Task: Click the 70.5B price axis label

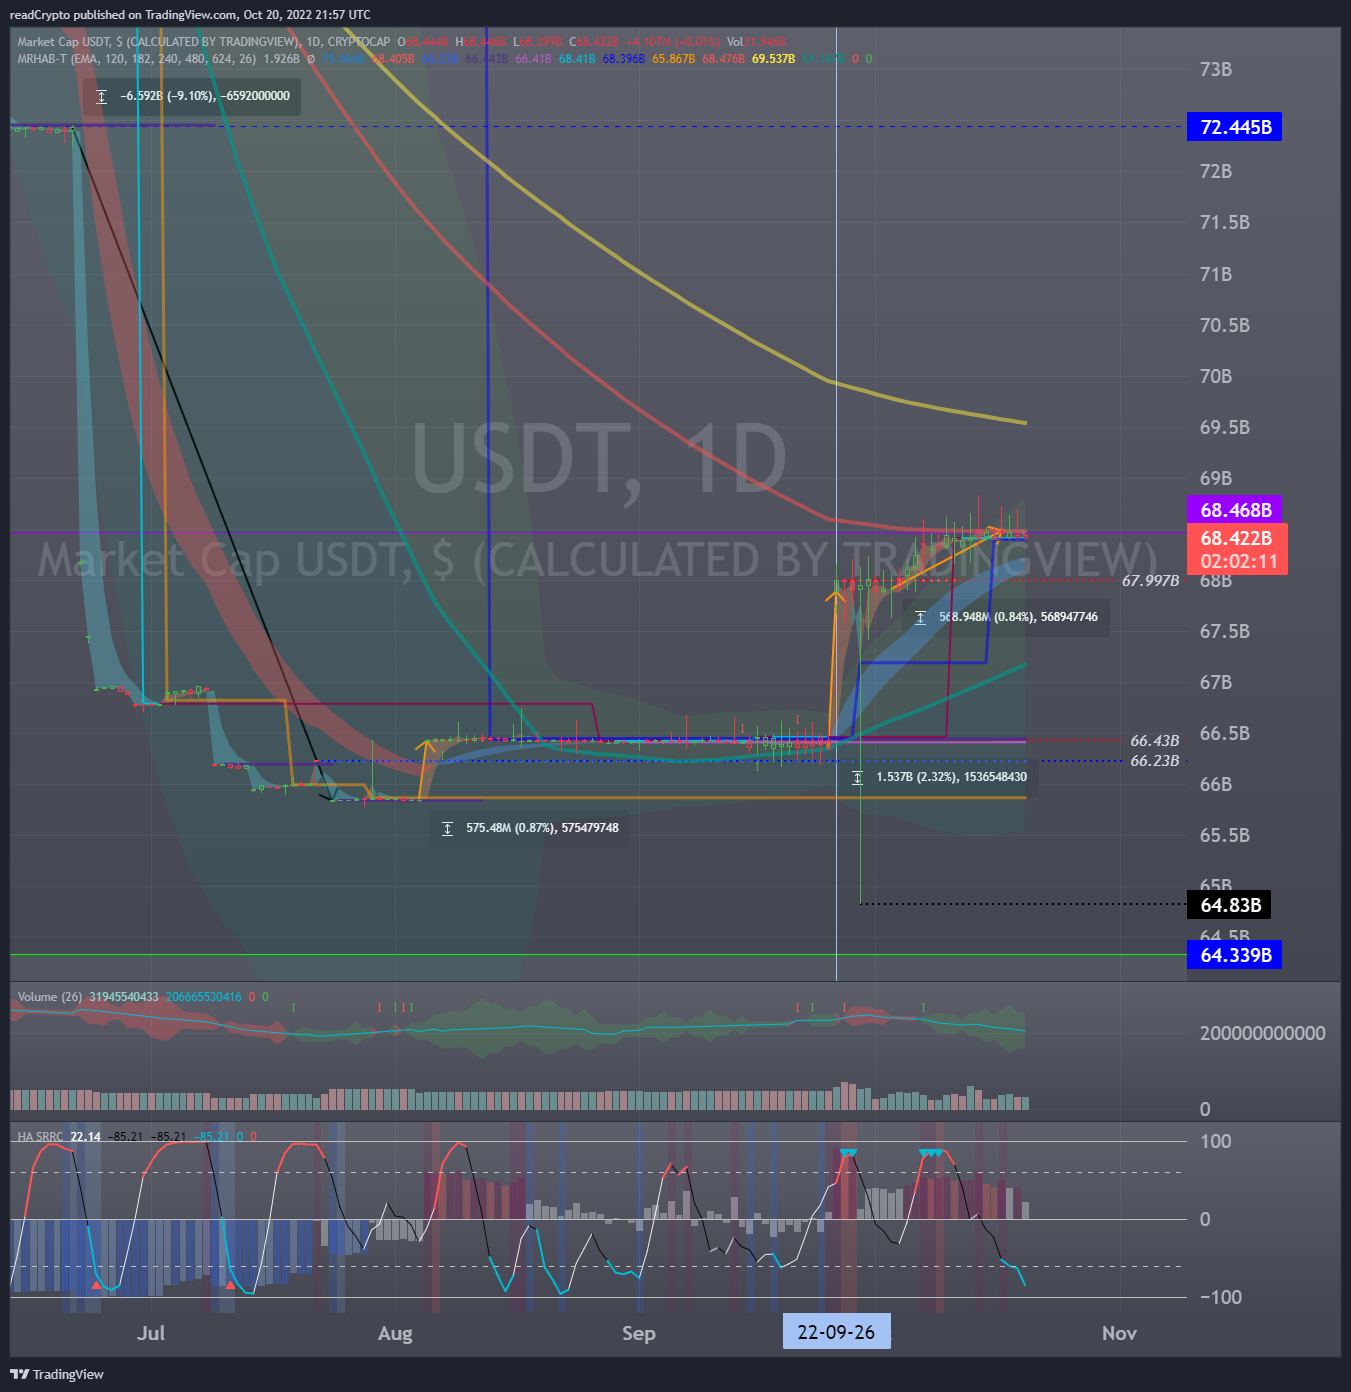Action: (x=1225, y=325)
